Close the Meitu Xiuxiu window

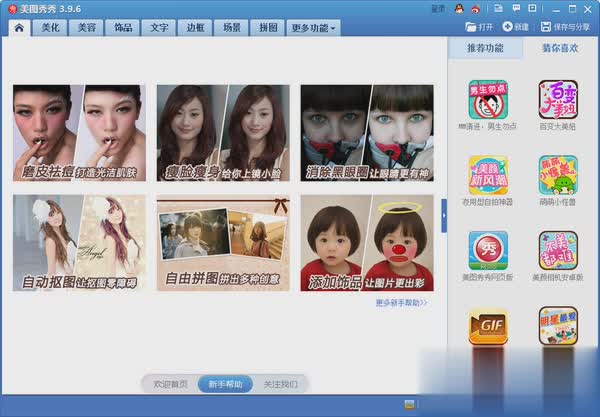[588, 9]
